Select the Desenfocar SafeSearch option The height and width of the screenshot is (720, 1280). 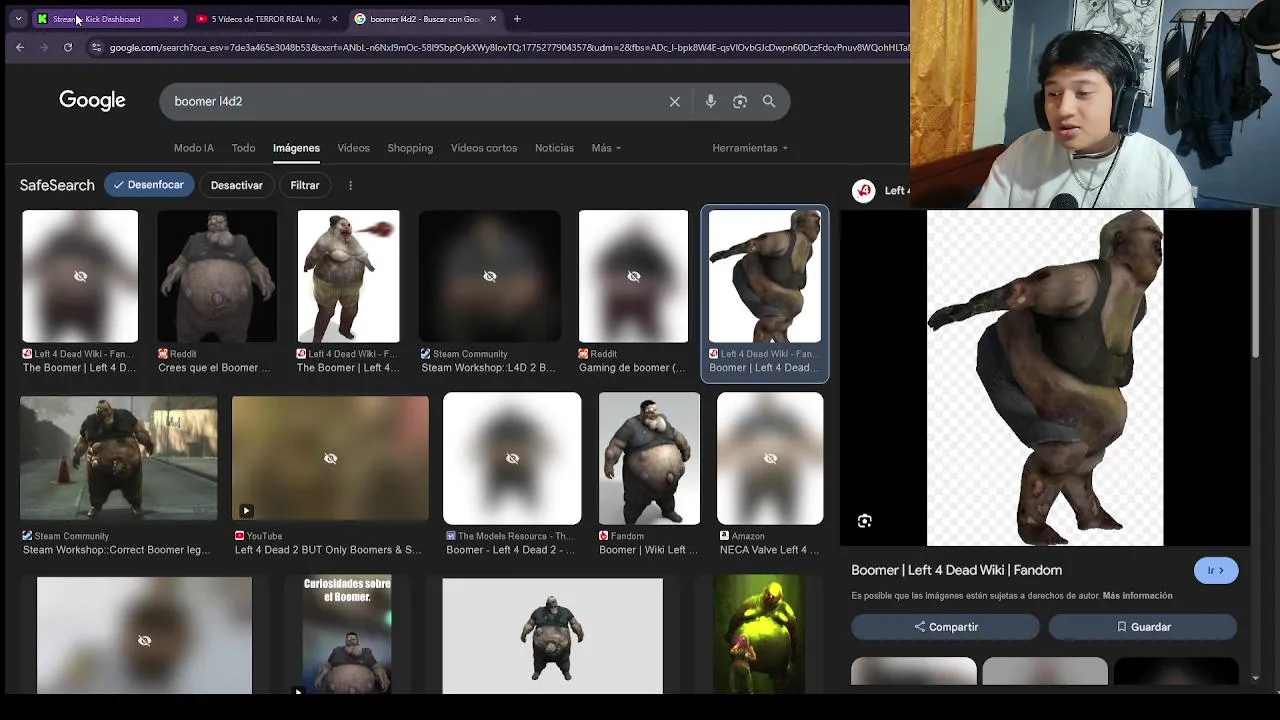[x=149, y=185]
